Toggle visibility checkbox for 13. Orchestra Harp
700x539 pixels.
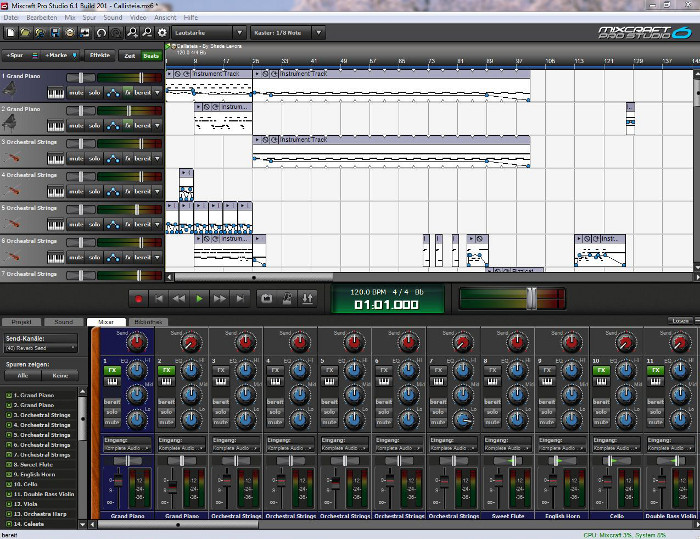8,514
